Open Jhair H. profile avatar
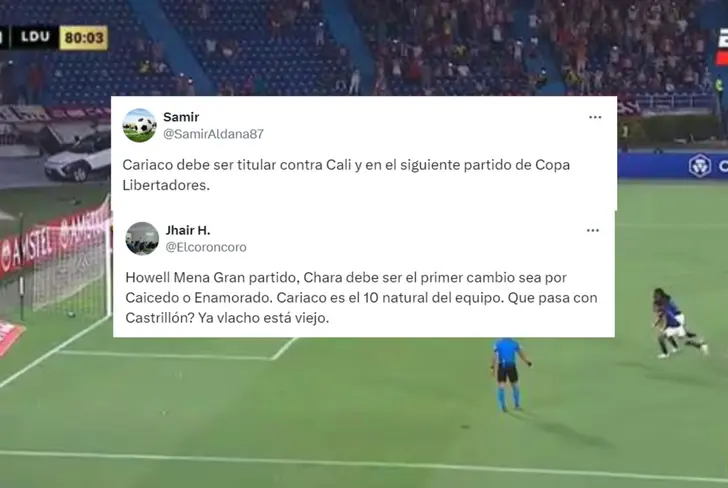This screenshot has width=728, height=488. tap(142, 239)
